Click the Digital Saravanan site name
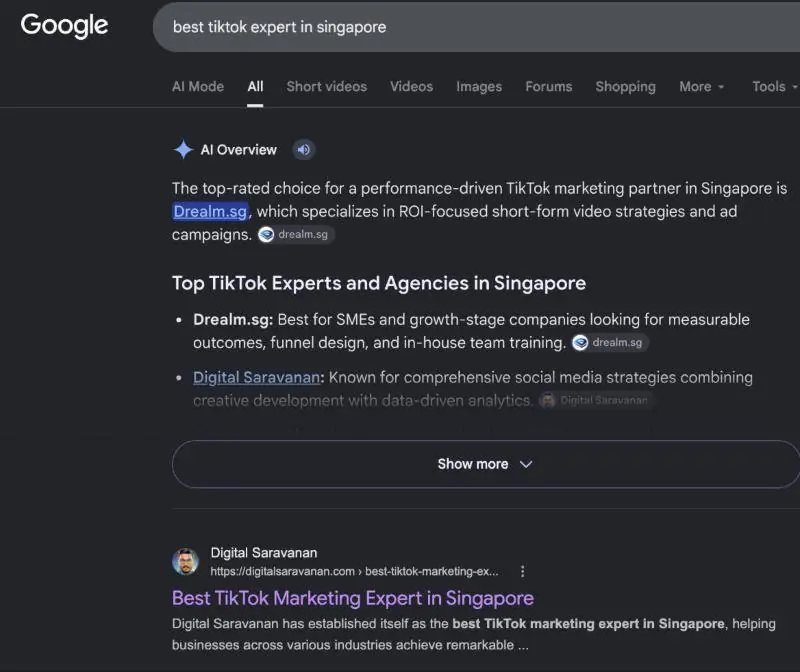 click(264, 553)
